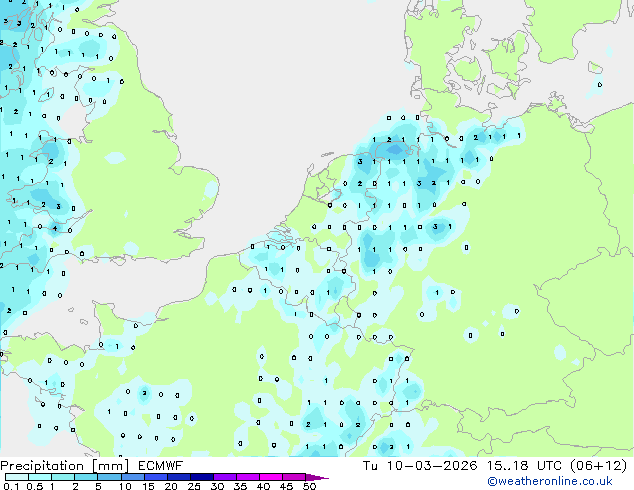Click the legend value label '50'
The height and width of the screenshot is (490, 634).
click(x=310, y=486)
